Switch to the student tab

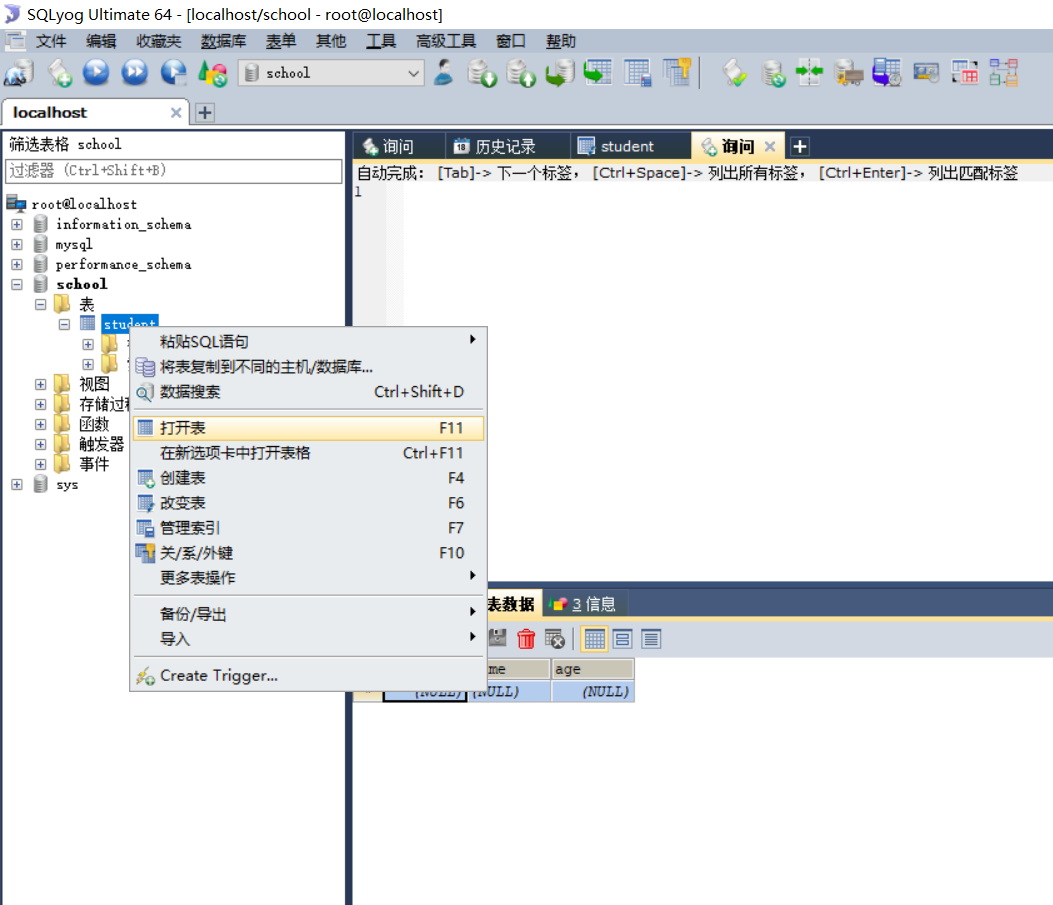pyautogui.click(x=627, y=146)
